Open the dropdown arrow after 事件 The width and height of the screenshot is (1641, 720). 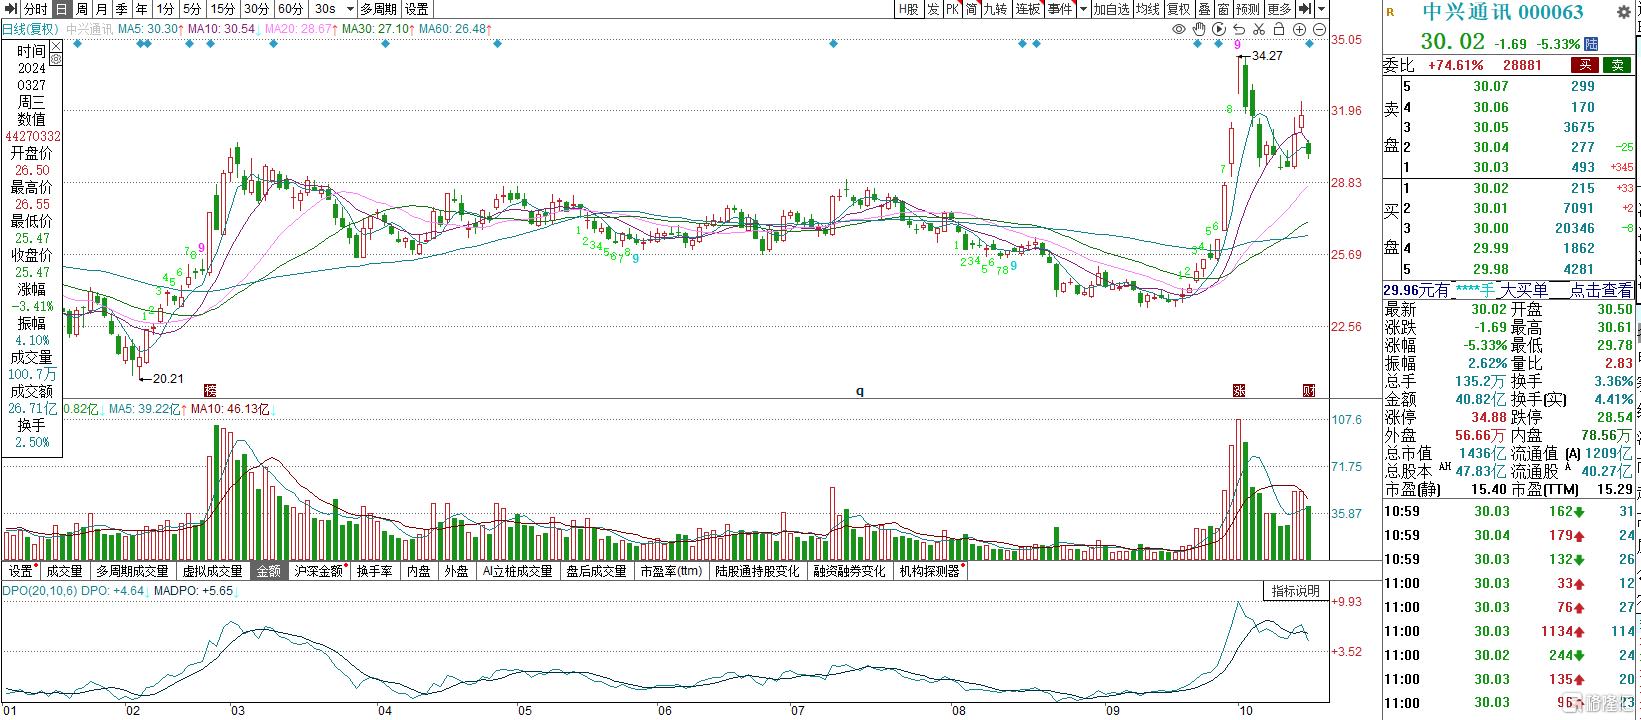[x=1084, y=9]
